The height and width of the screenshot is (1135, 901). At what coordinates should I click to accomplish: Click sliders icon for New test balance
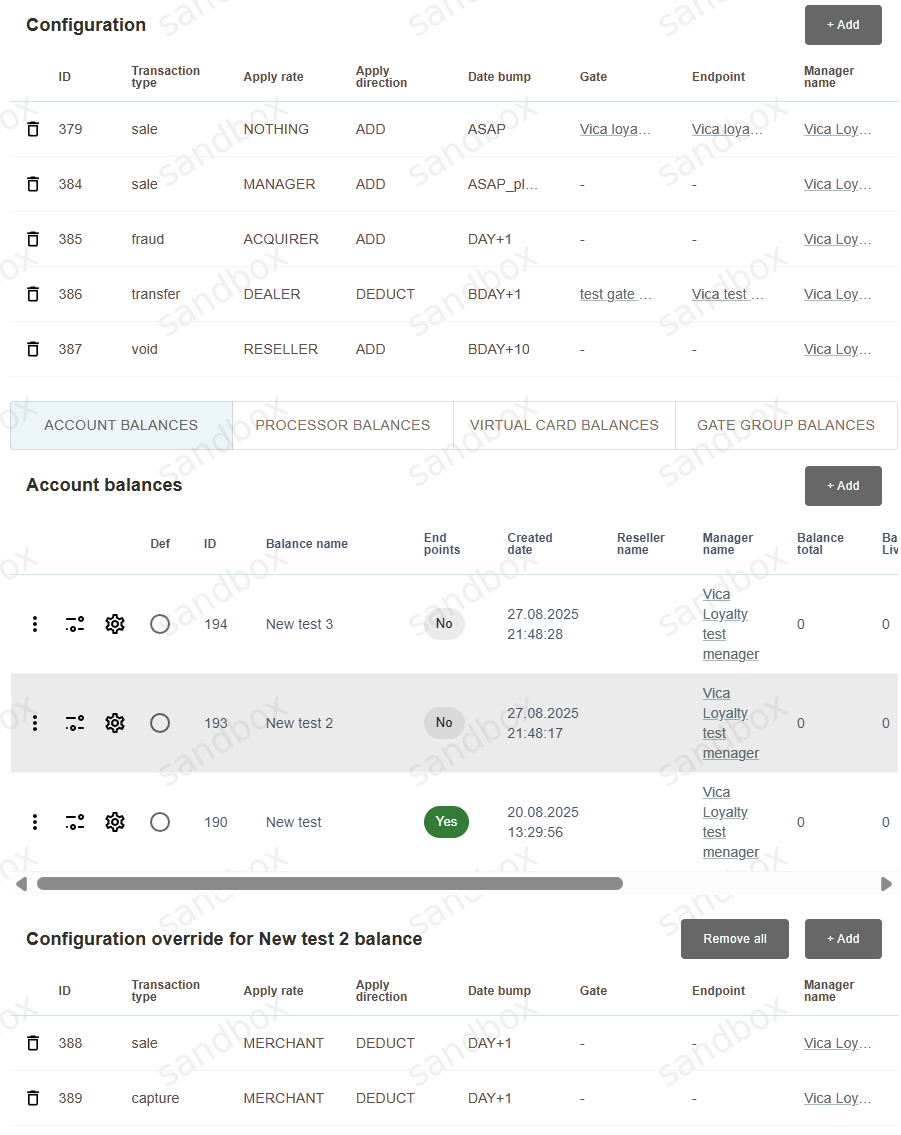tap(75, 822)
